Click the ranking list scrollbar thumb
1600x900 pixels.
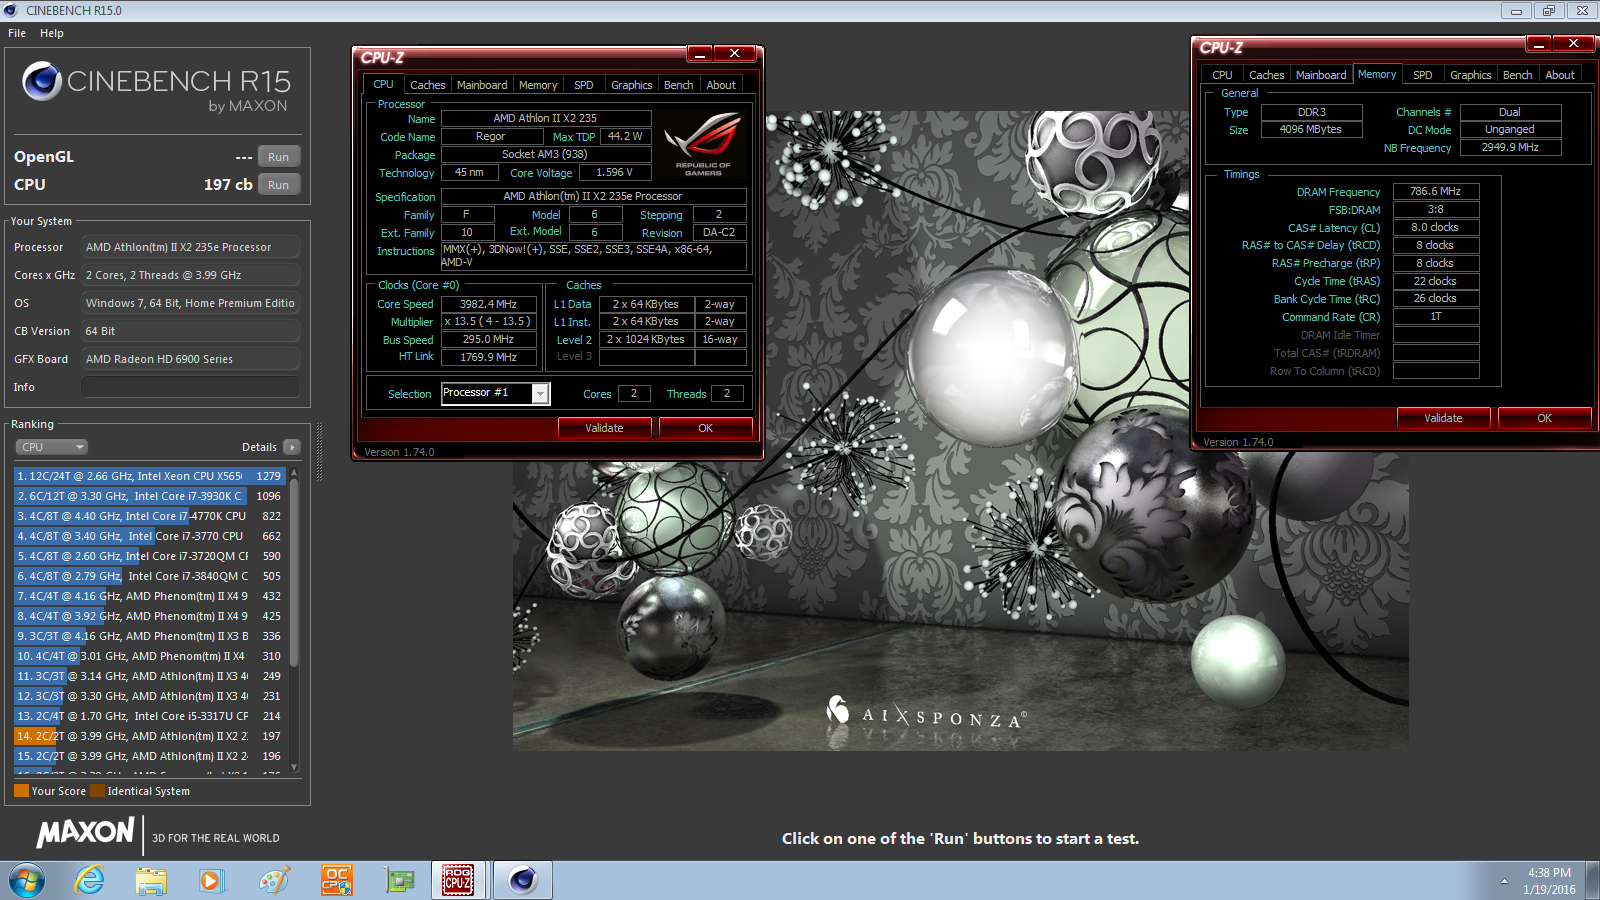294,574
